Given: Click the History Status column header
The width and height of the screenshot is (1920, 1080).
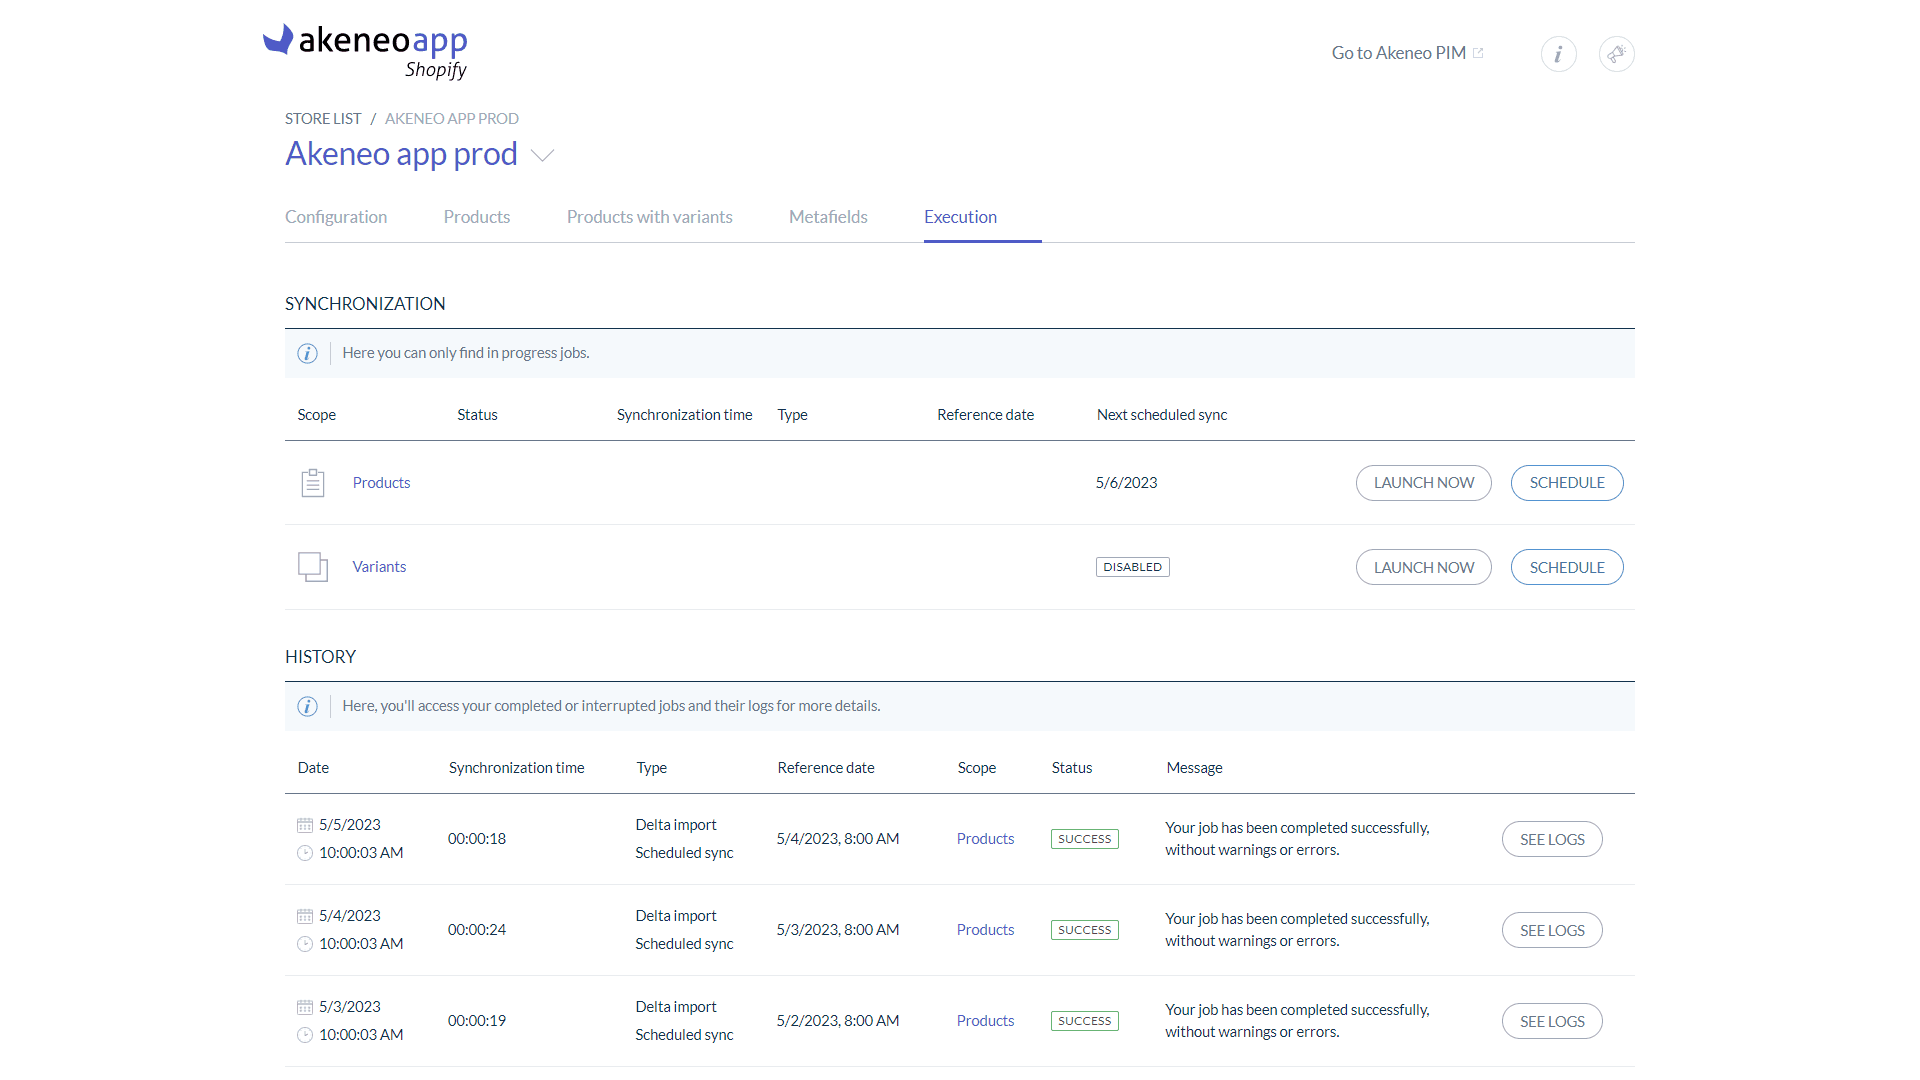Looking at the screenshot, I should pos(1072,768).
